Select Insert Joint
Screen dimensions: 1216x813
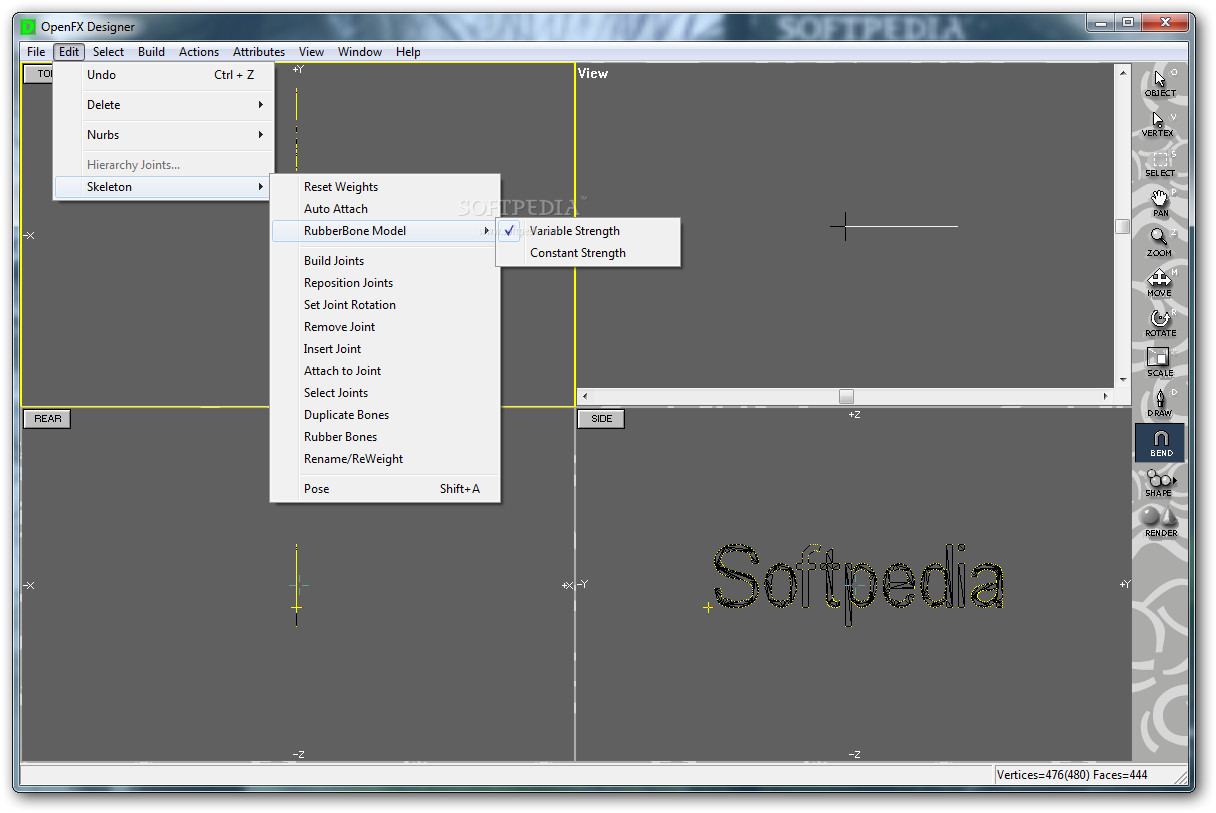tap(385, 349)
